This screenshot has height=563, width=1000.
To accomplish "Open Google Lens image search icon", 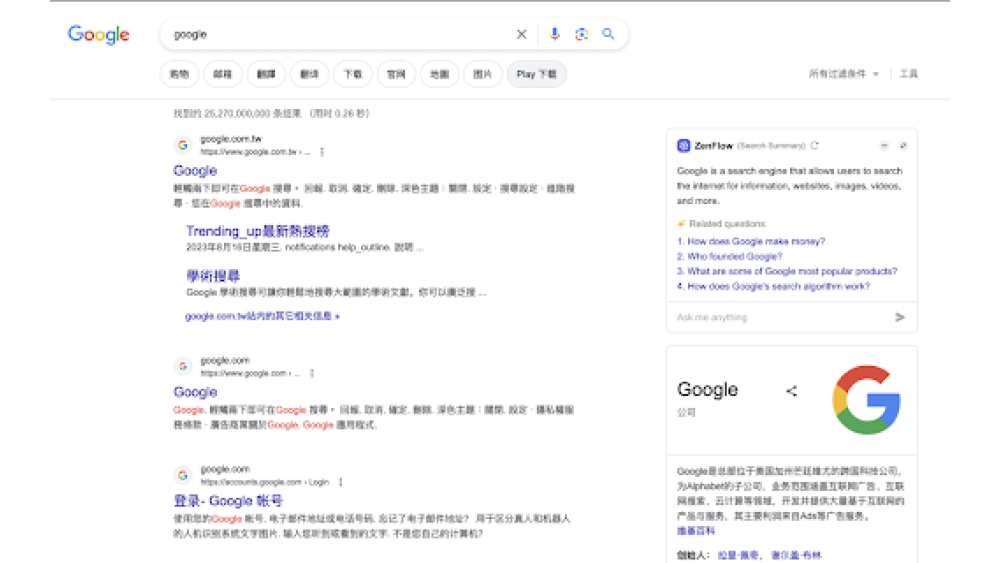I will (581, 34).
